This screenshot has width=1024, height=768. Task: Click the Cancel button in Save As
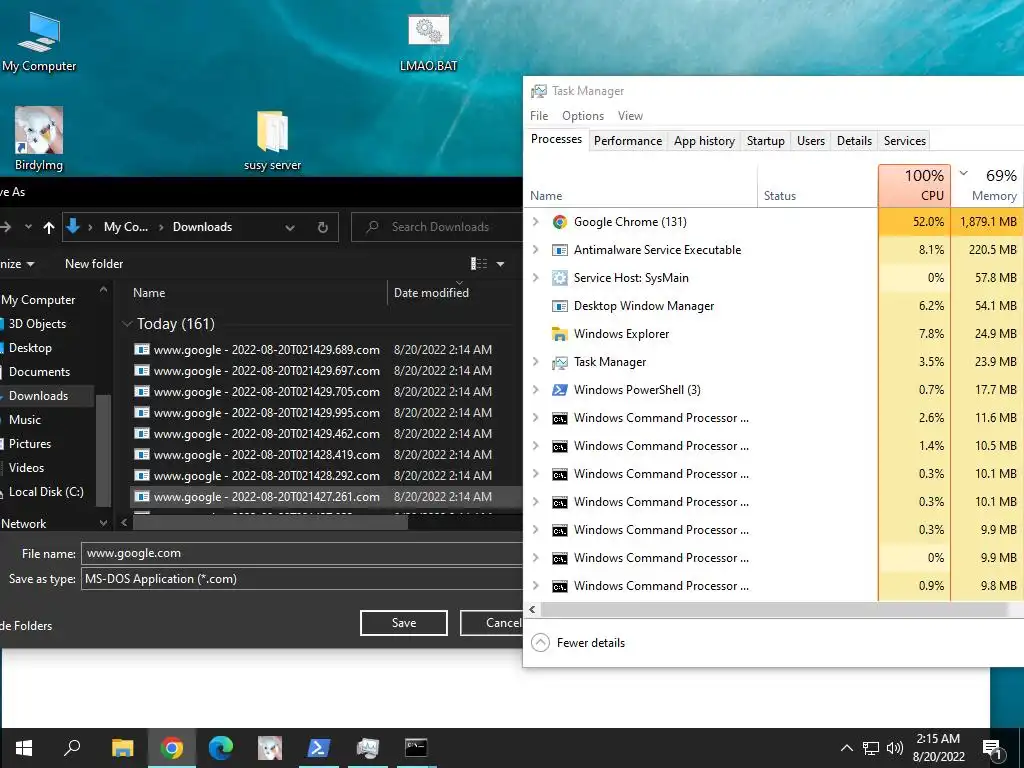pyautogui.click(x=492, y=623)
